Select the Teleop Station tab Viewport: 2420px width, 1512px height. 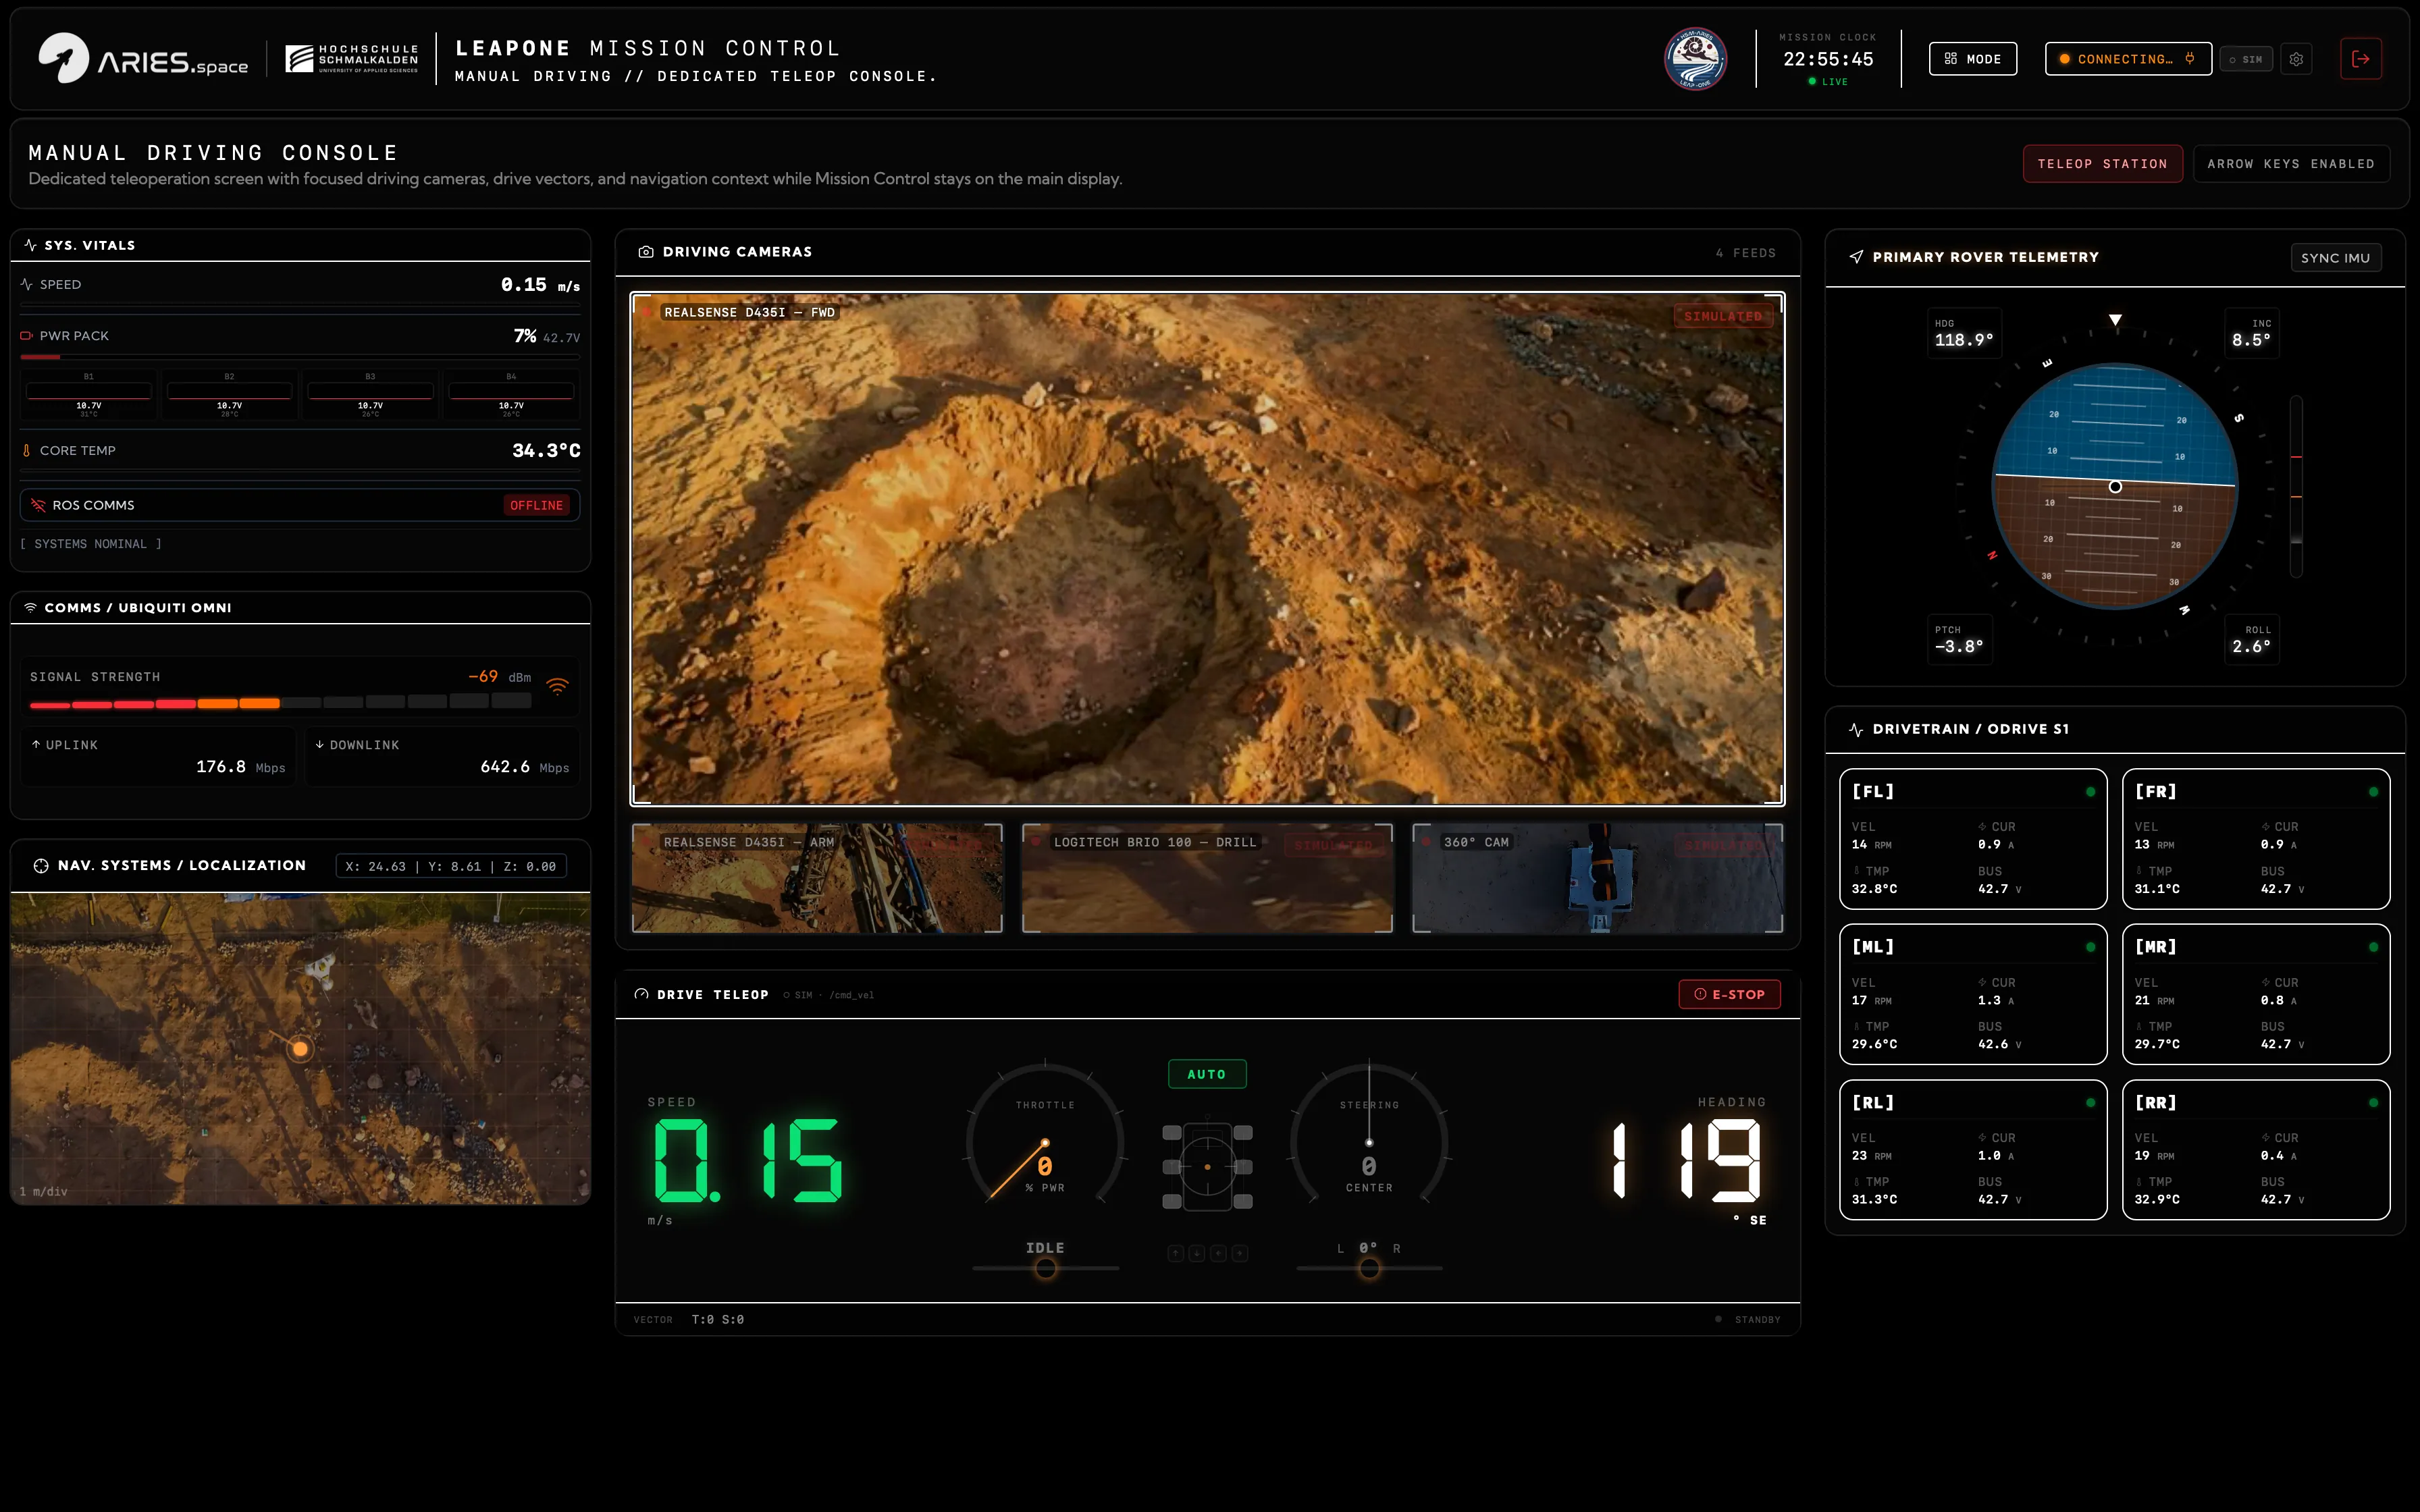[2102, 164]
